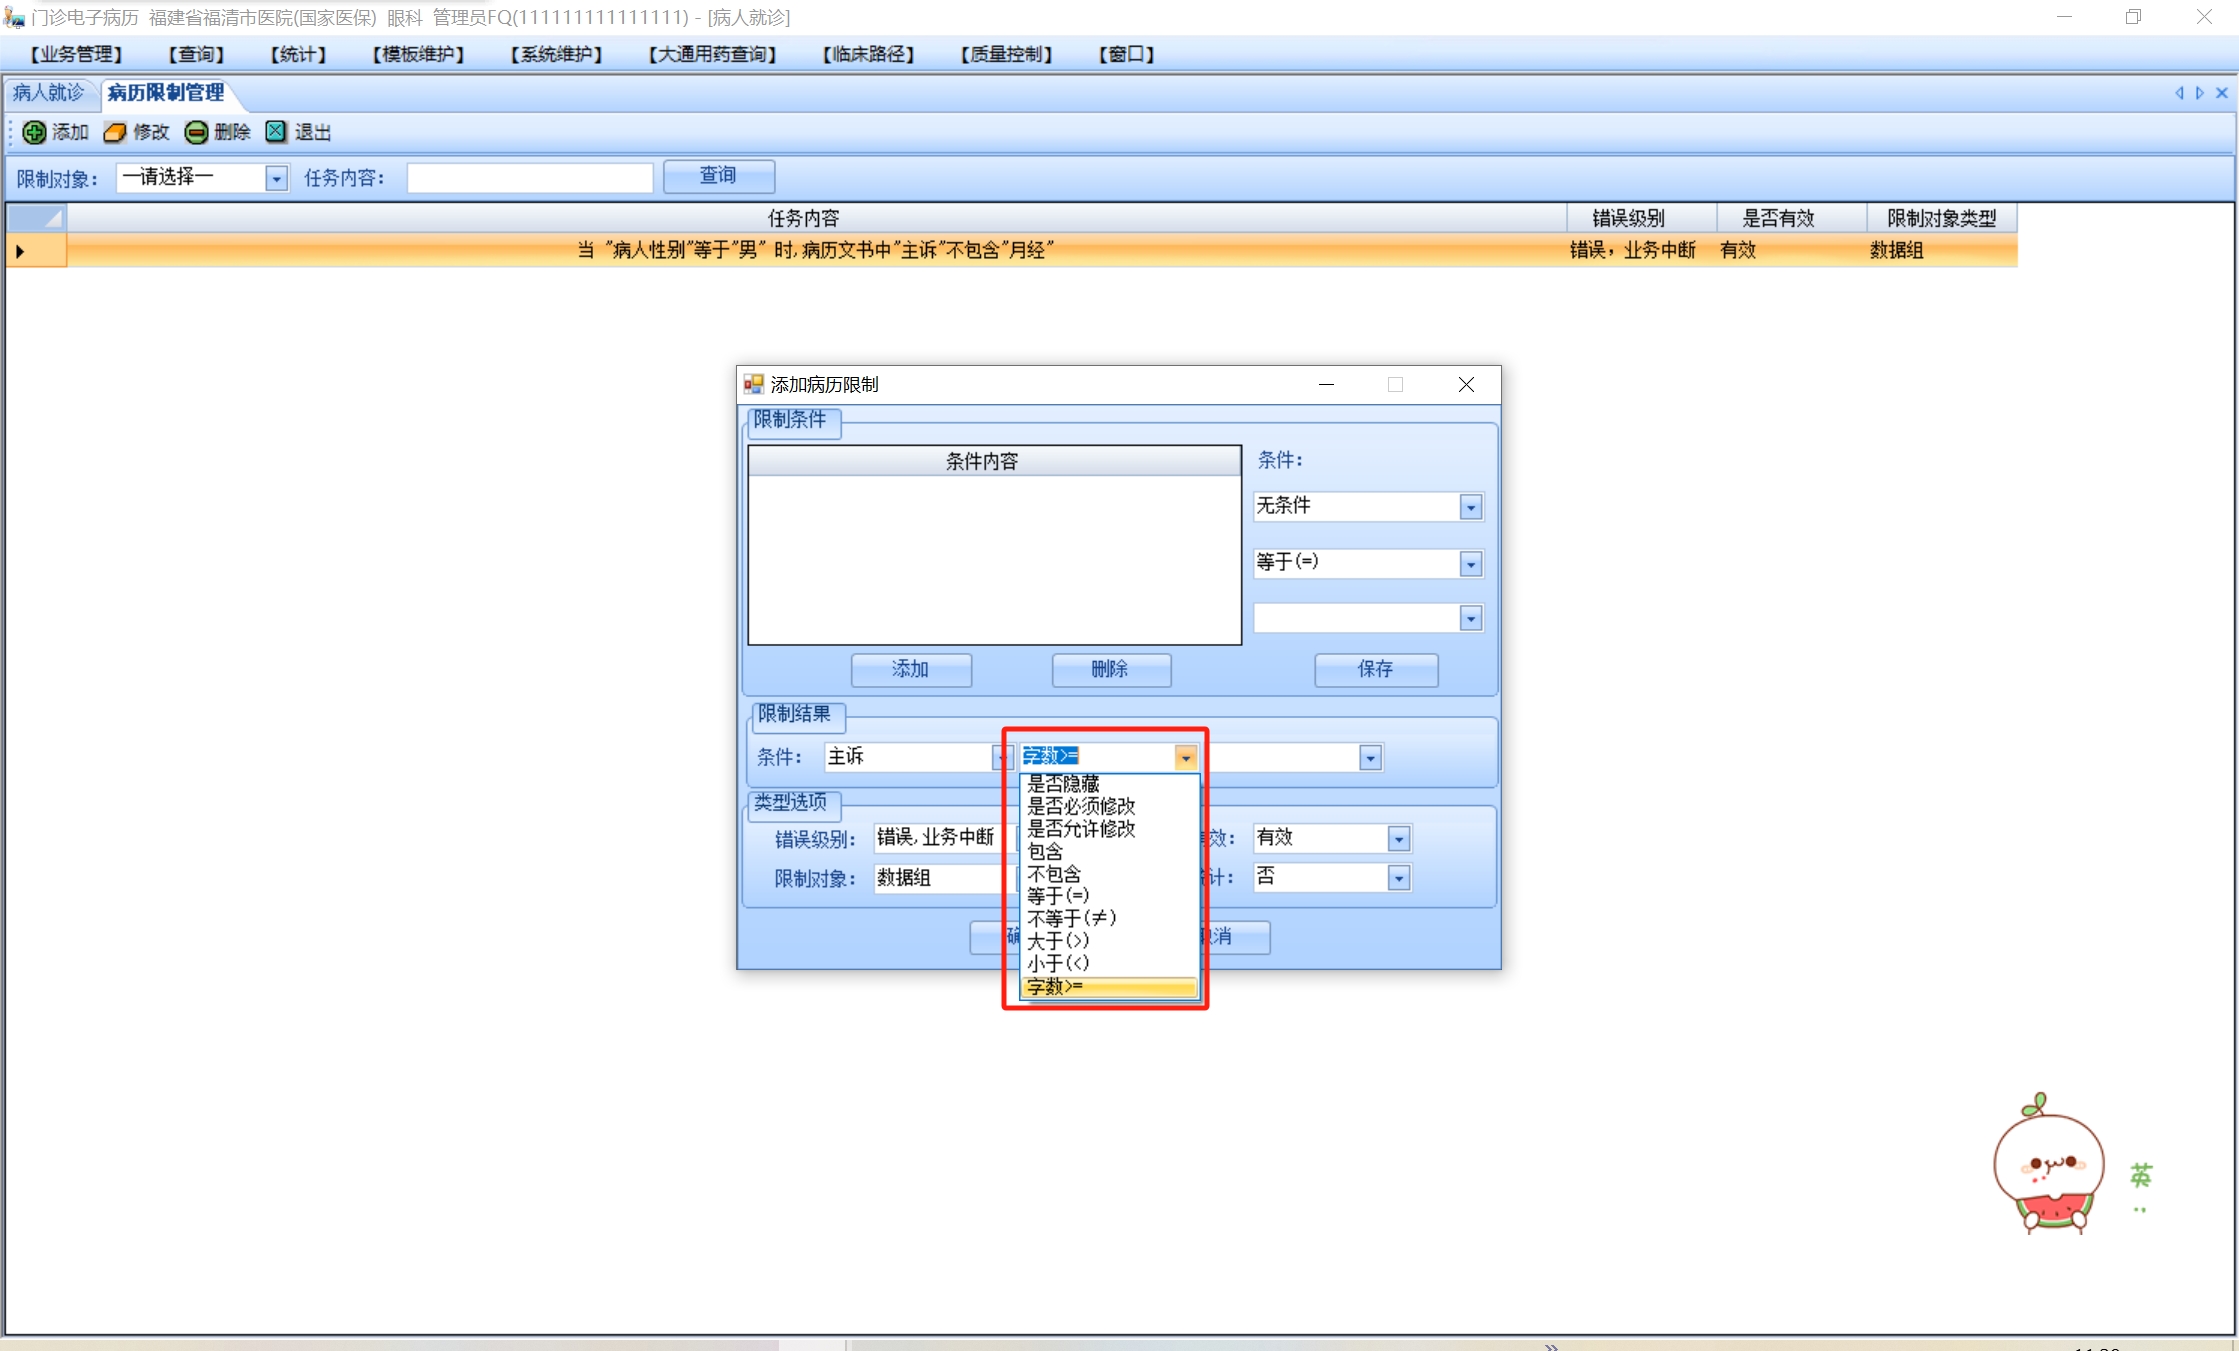
Task: Expand the 限制对象 请选择 dropdown
Action: (276, 179)
